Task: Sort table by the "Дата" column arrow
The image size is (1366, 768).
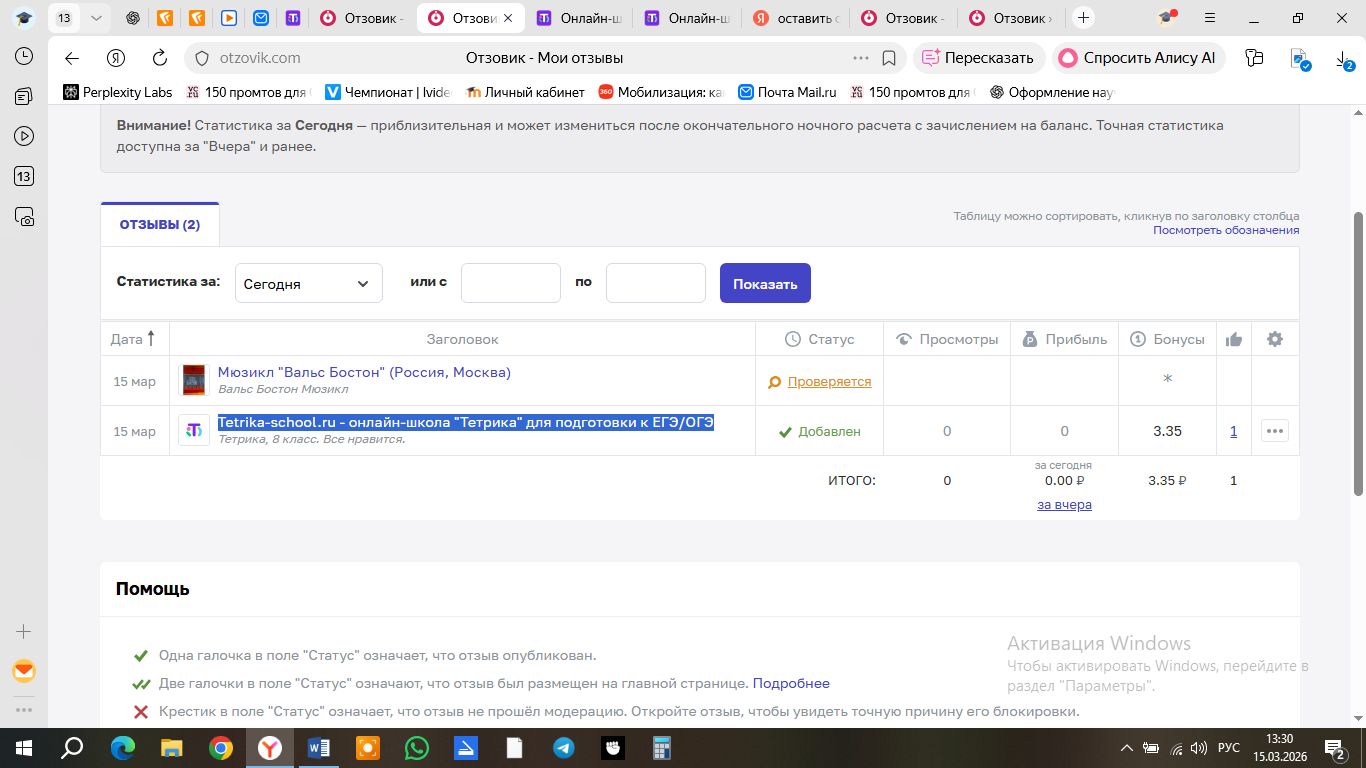Action: 151,339
